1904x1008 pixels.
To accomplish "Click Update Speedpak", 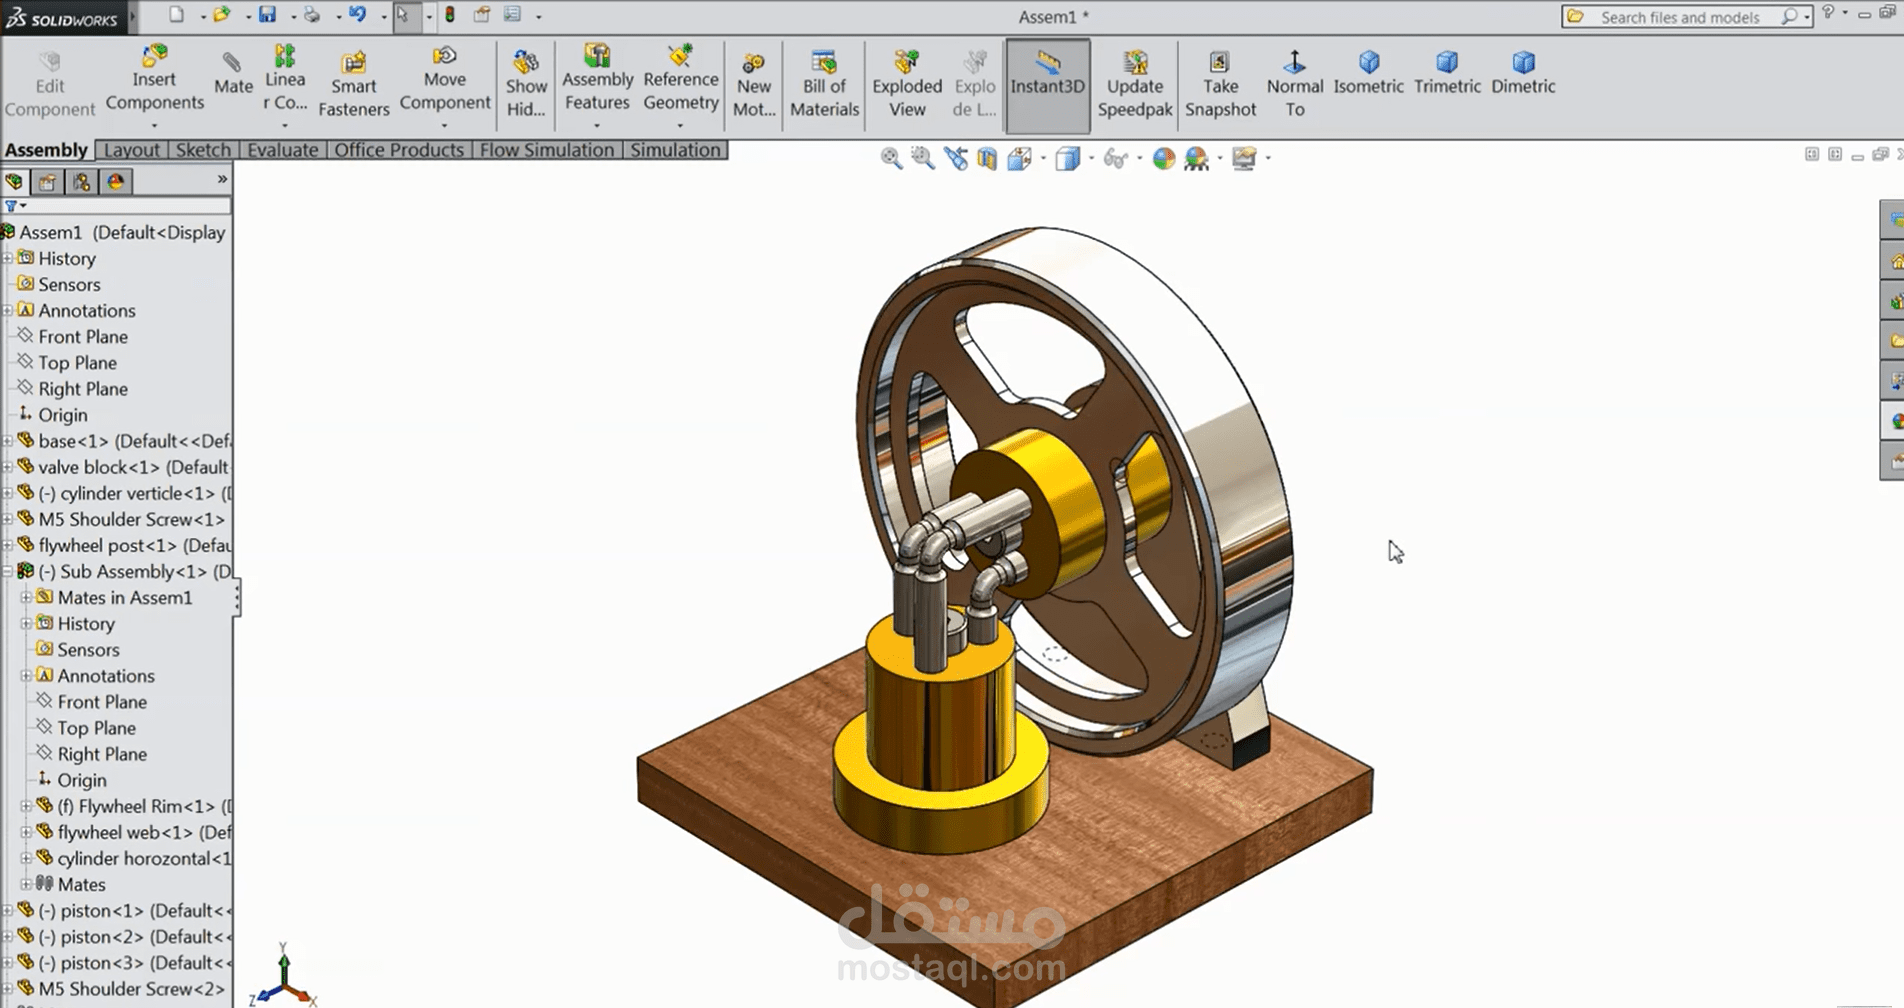I will tap(1135, 84).
